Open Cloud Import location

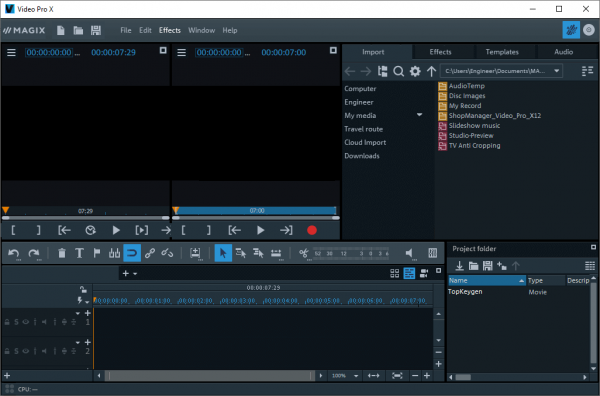pyautogui.click(x=365, y=142)
